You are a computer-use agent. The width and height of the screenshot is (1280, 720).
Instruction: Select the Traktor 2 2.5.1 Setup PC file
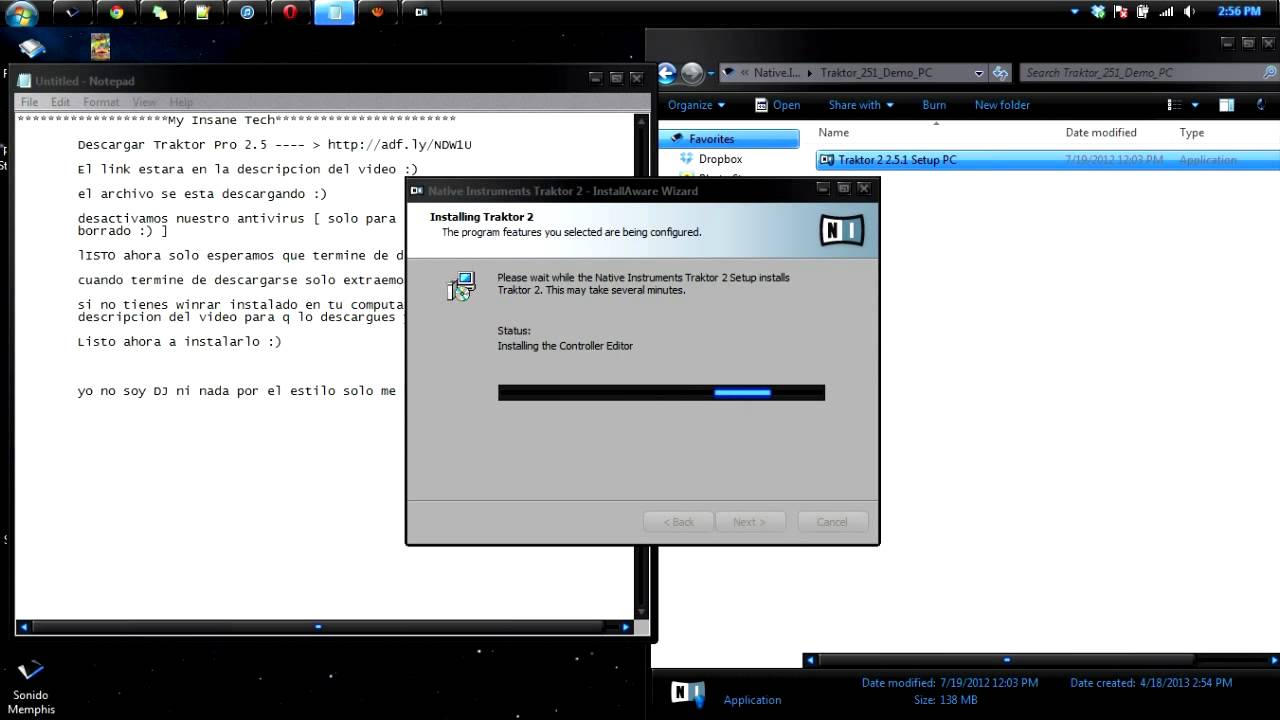1047,160
